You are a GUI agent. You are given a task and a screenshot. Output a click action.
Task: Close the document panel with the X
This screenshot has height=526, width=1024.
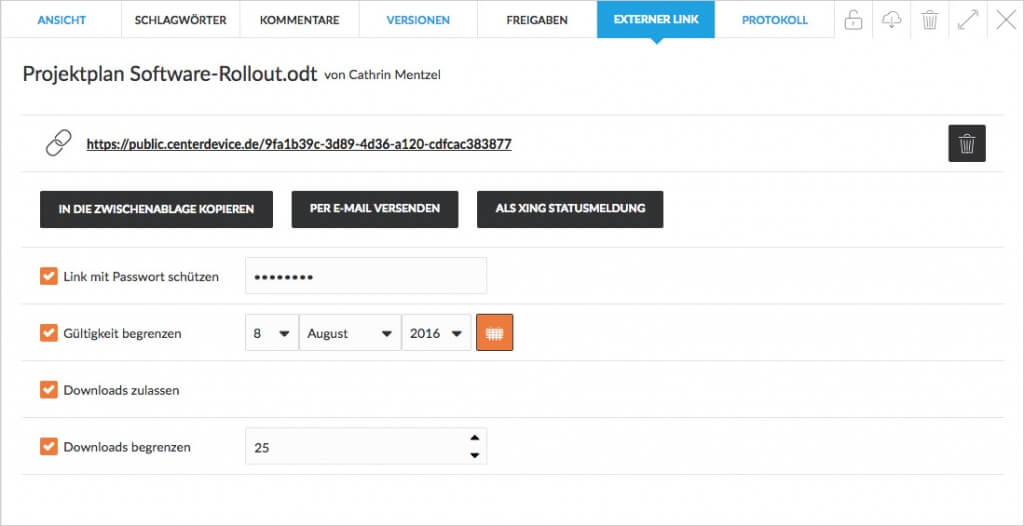point(1006,20)
